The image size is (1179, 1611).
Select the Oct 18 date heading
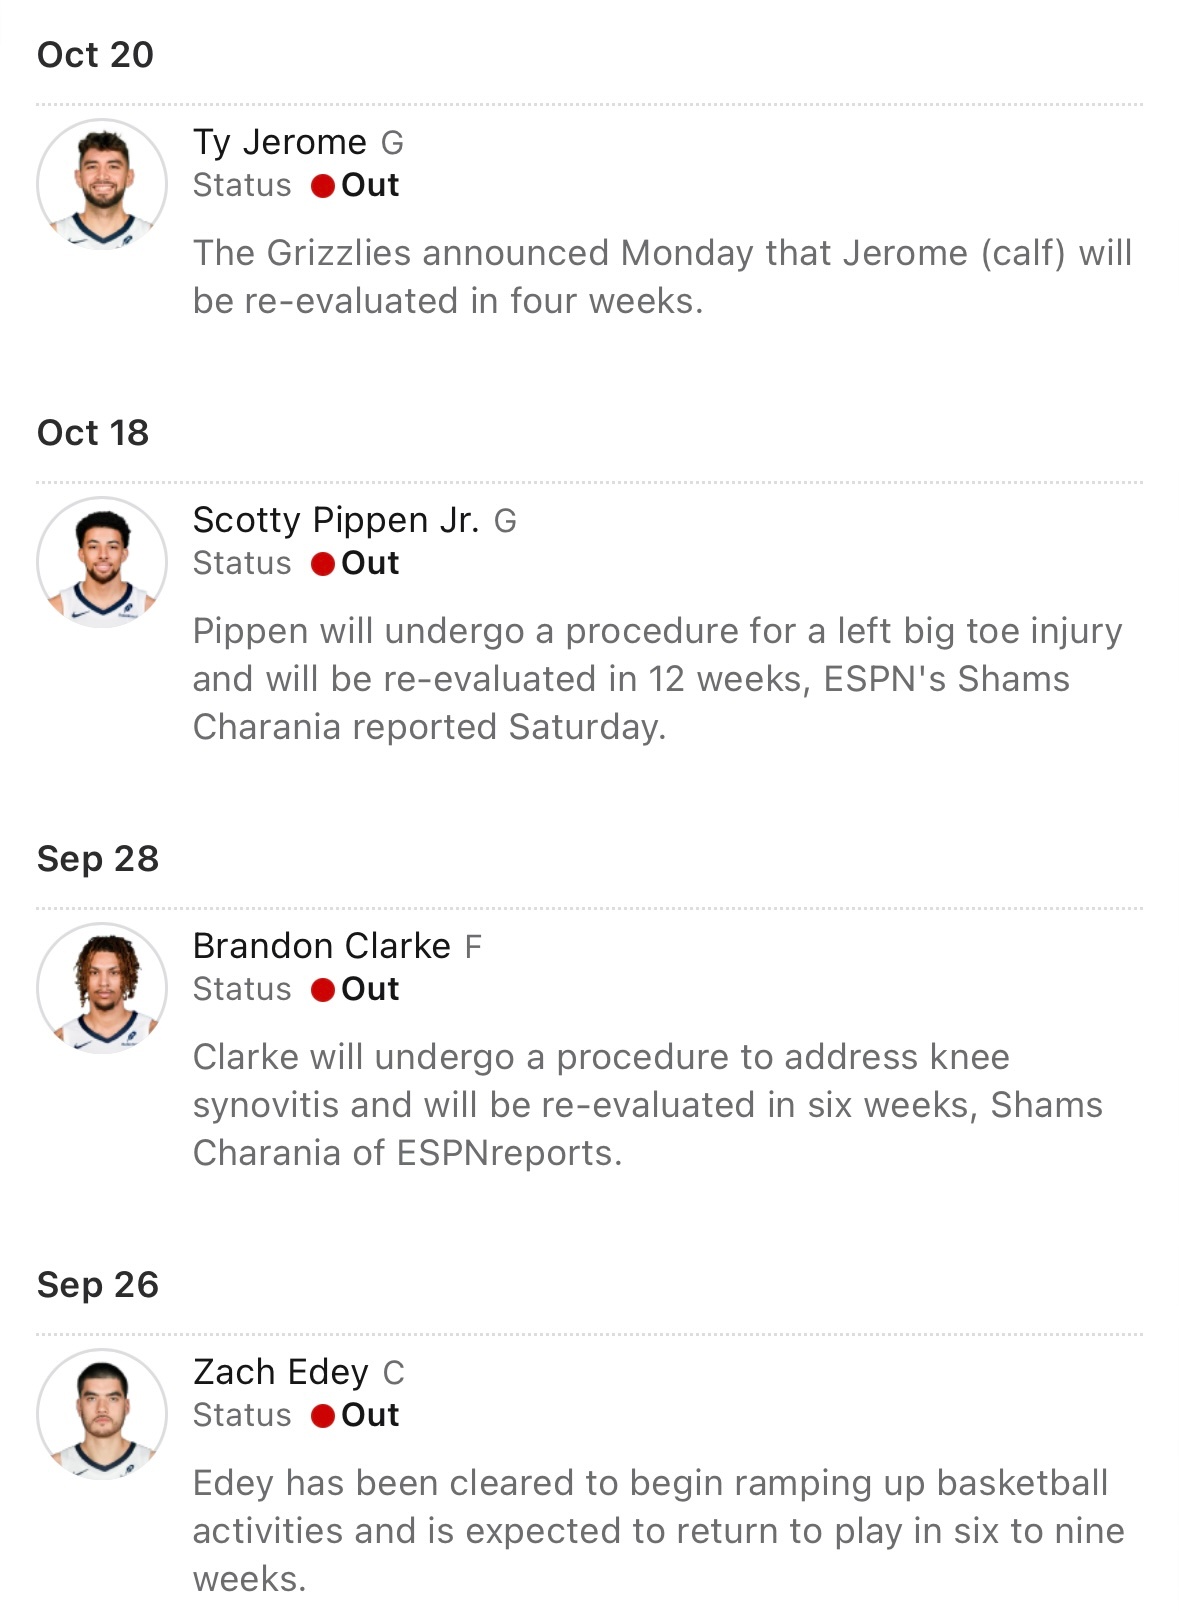pos(93,433)
